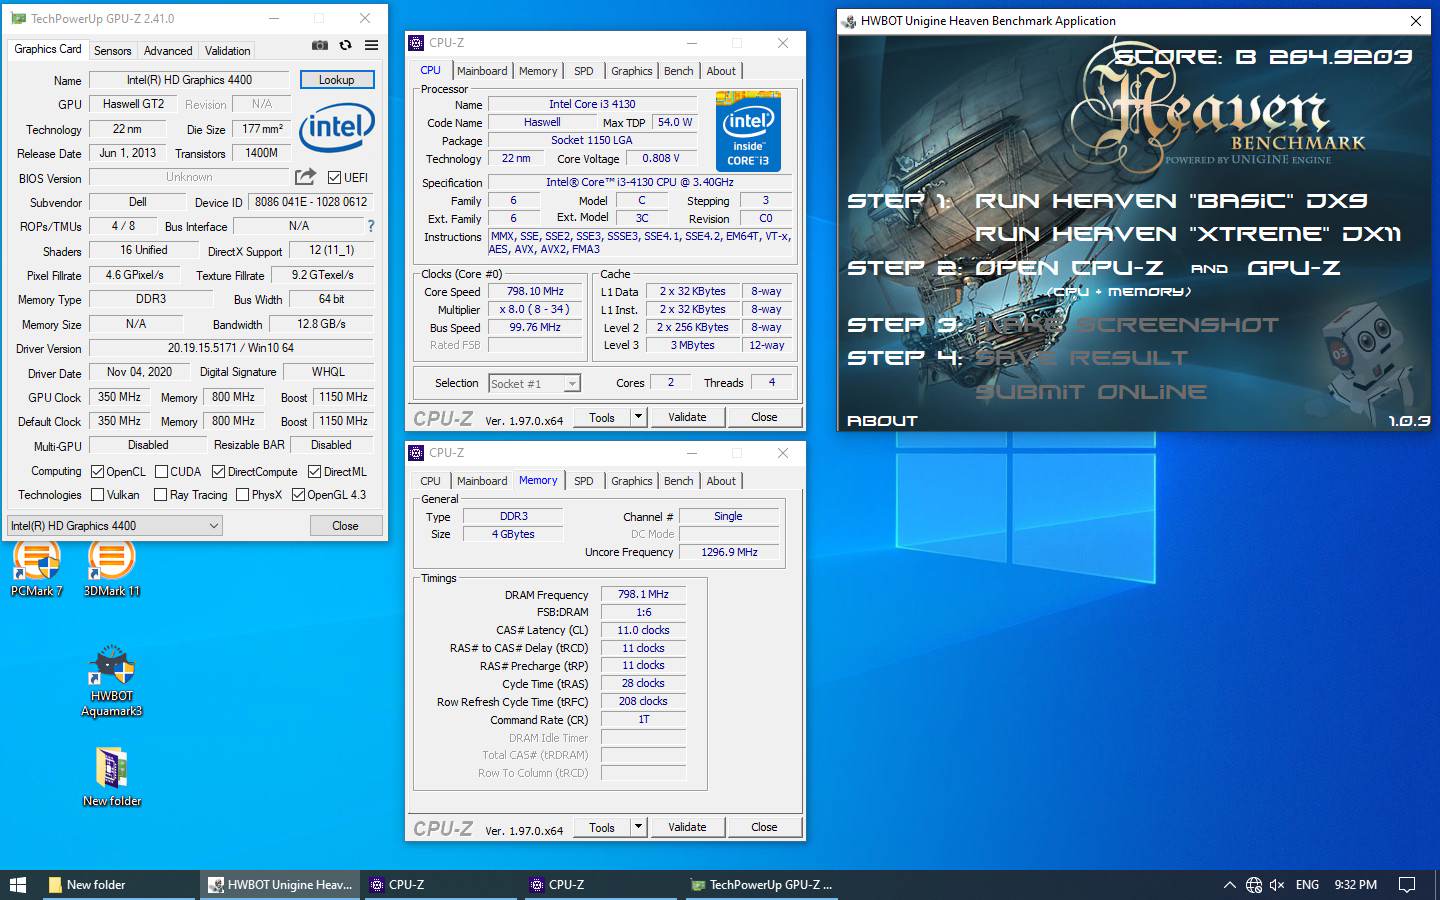Open Mainboard tab in top CPU-Z window
The image size is (1440, 900).
click(482, 71)
